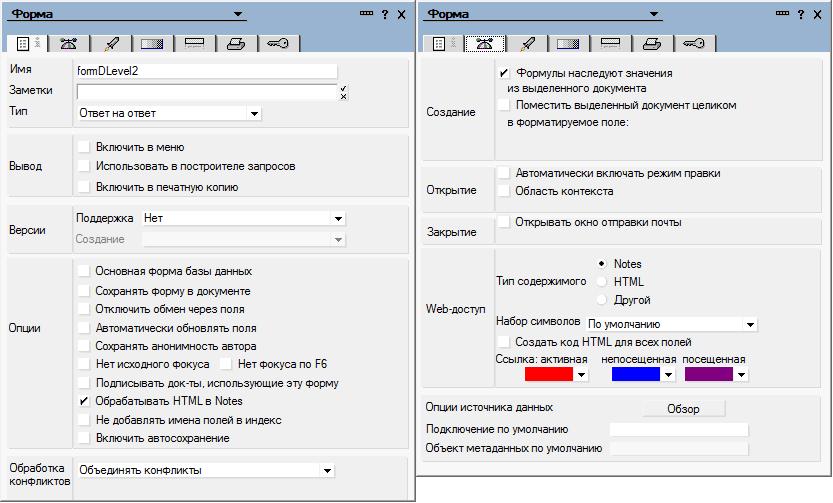Viewport: 833px width, 503px height.
Task: Select the HTML content type radio button
Action: pos(601,282)
